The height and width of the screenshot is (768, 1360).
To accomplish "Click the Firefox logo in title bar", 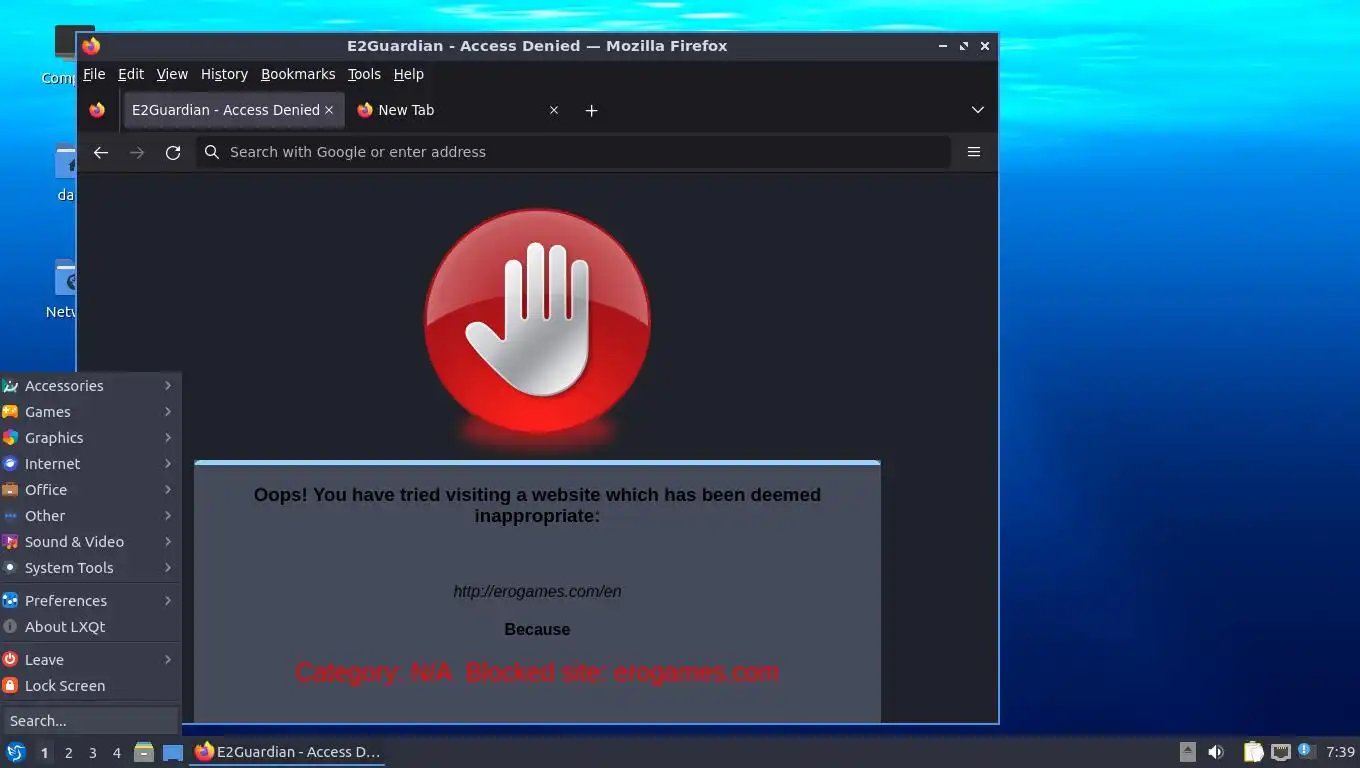I will click(91, 46).
